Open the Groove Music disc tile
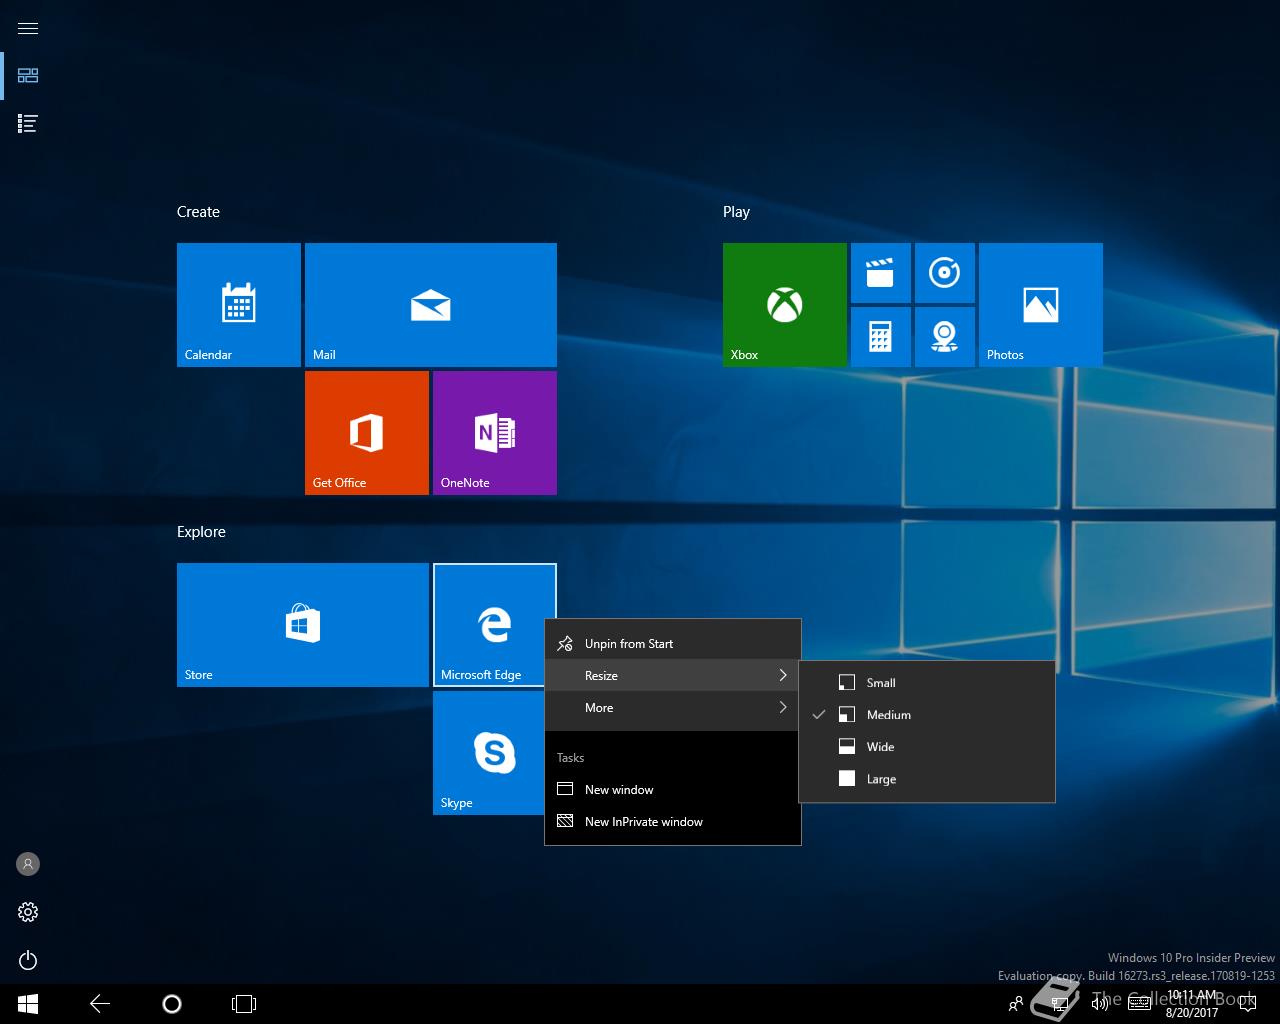Viewport: 1280px width, 1024px height. 945,273
